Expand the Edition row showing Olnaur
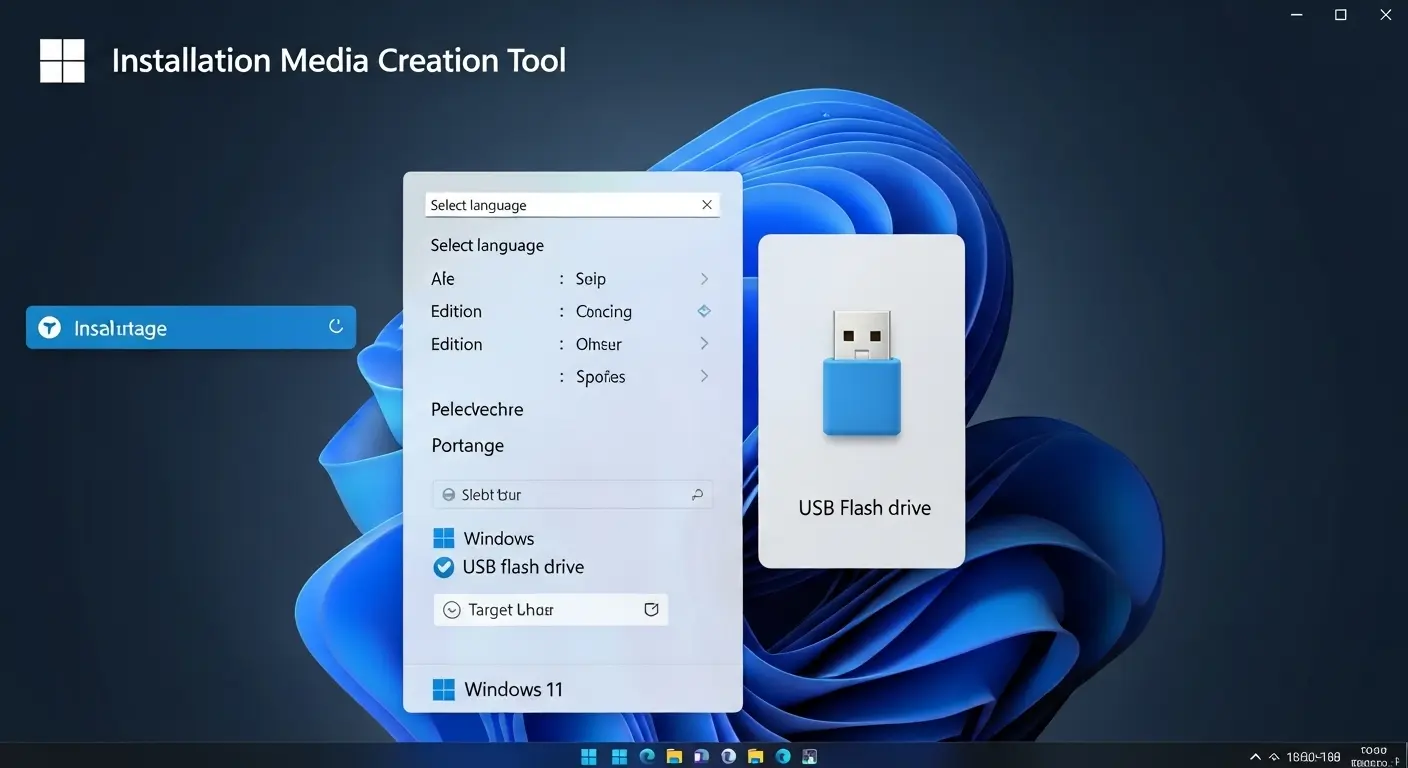This screenshot has width=1408, height=768. point(704,344)
